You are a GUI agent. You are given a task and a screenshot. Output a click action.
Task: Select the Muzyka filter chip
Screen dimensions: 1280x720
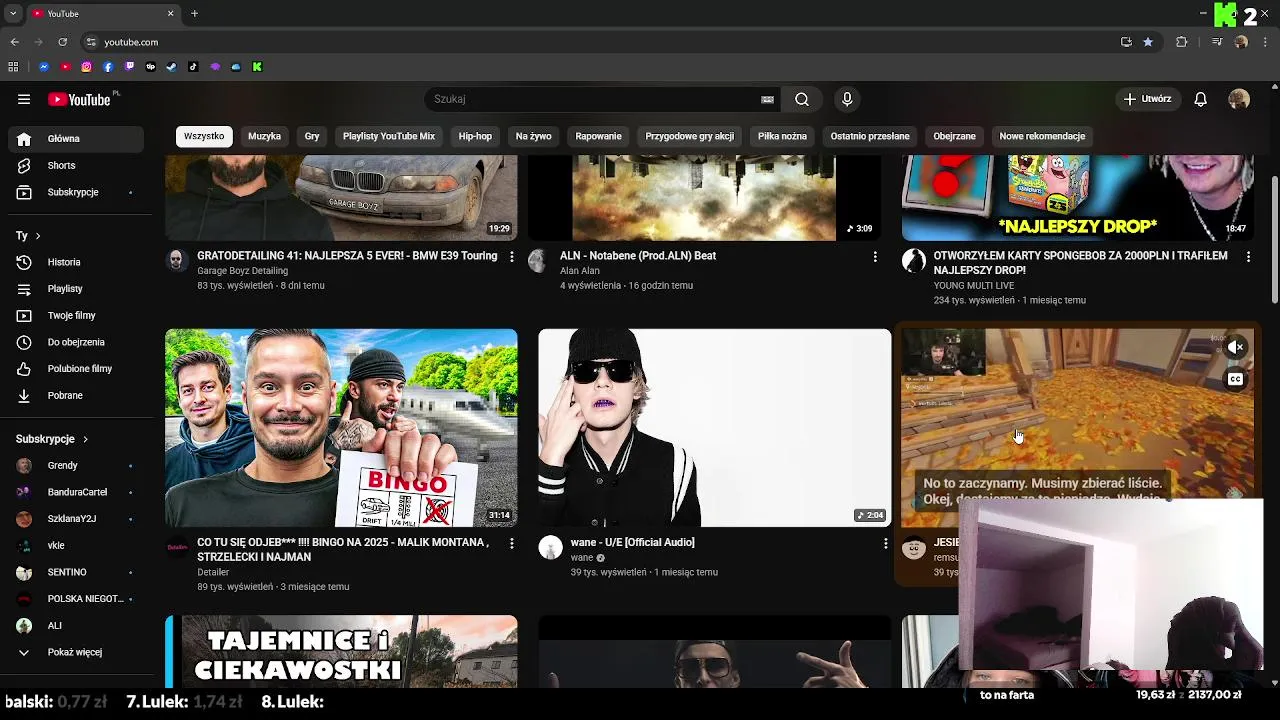pos(264,136)
